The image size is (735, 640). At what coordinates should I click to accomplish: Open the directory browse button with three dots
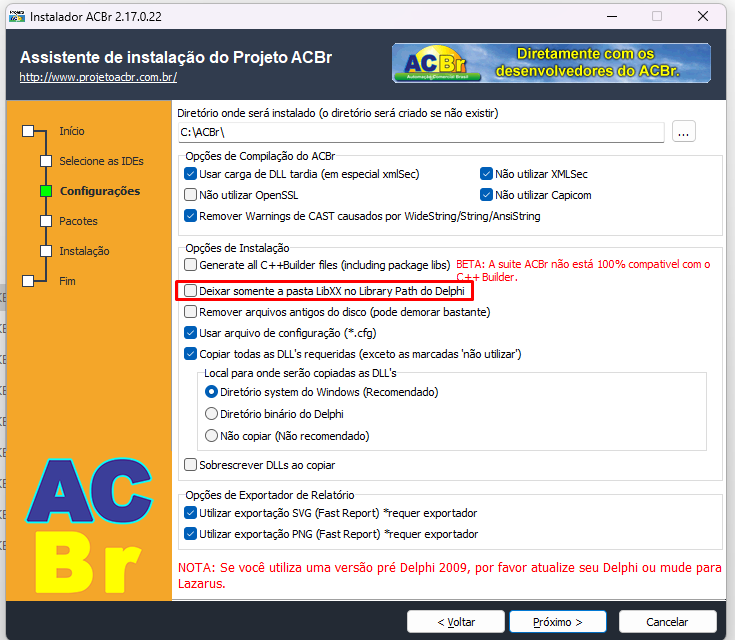coord(683,131)
